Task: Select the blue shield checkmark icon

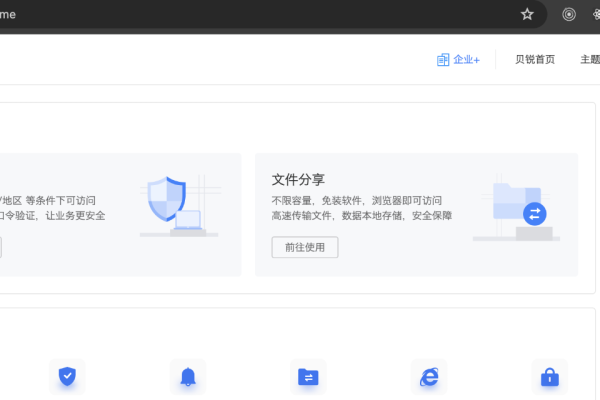Action: [x=67, y=377]
